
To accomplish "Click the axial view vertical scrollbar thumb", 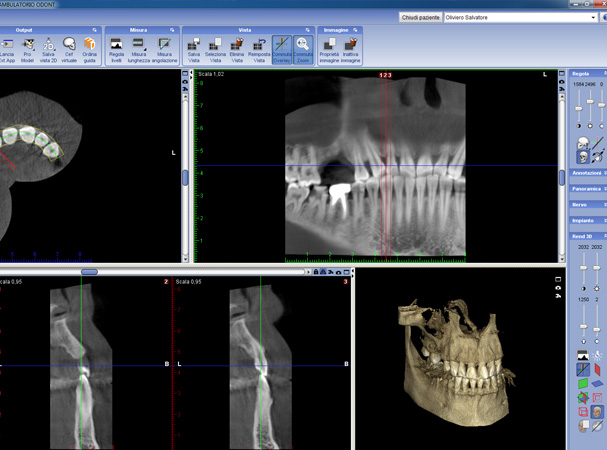I will pos(185,178).
